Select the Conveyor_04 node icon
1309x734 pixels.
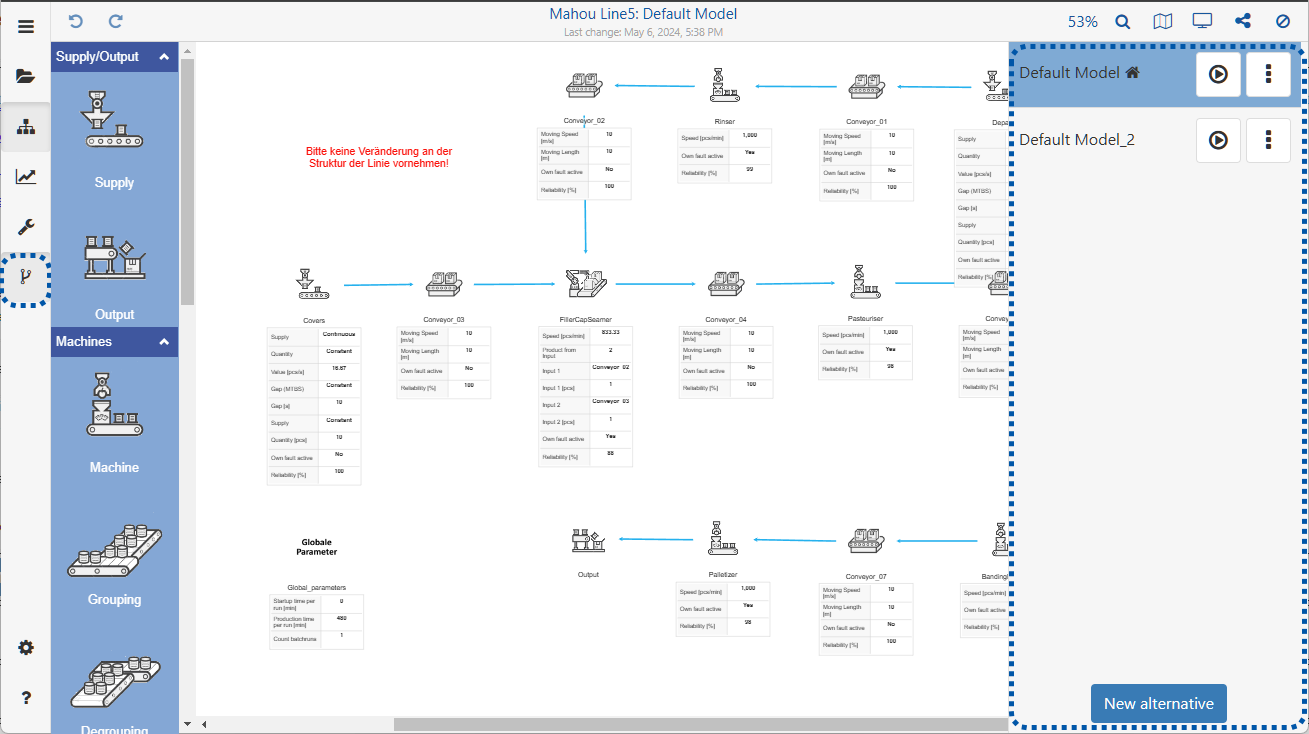pyautogui.click(x=726, y=284)
